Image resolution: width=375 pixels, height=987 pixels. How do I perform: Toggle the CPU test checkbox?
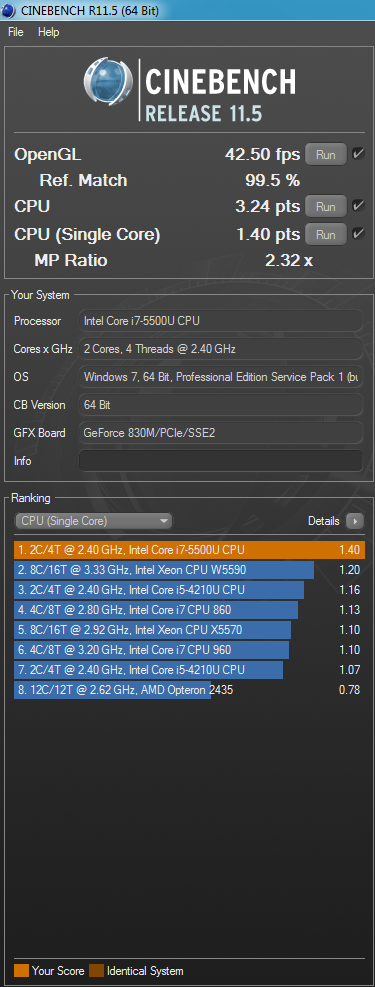[x=358, y=206]
